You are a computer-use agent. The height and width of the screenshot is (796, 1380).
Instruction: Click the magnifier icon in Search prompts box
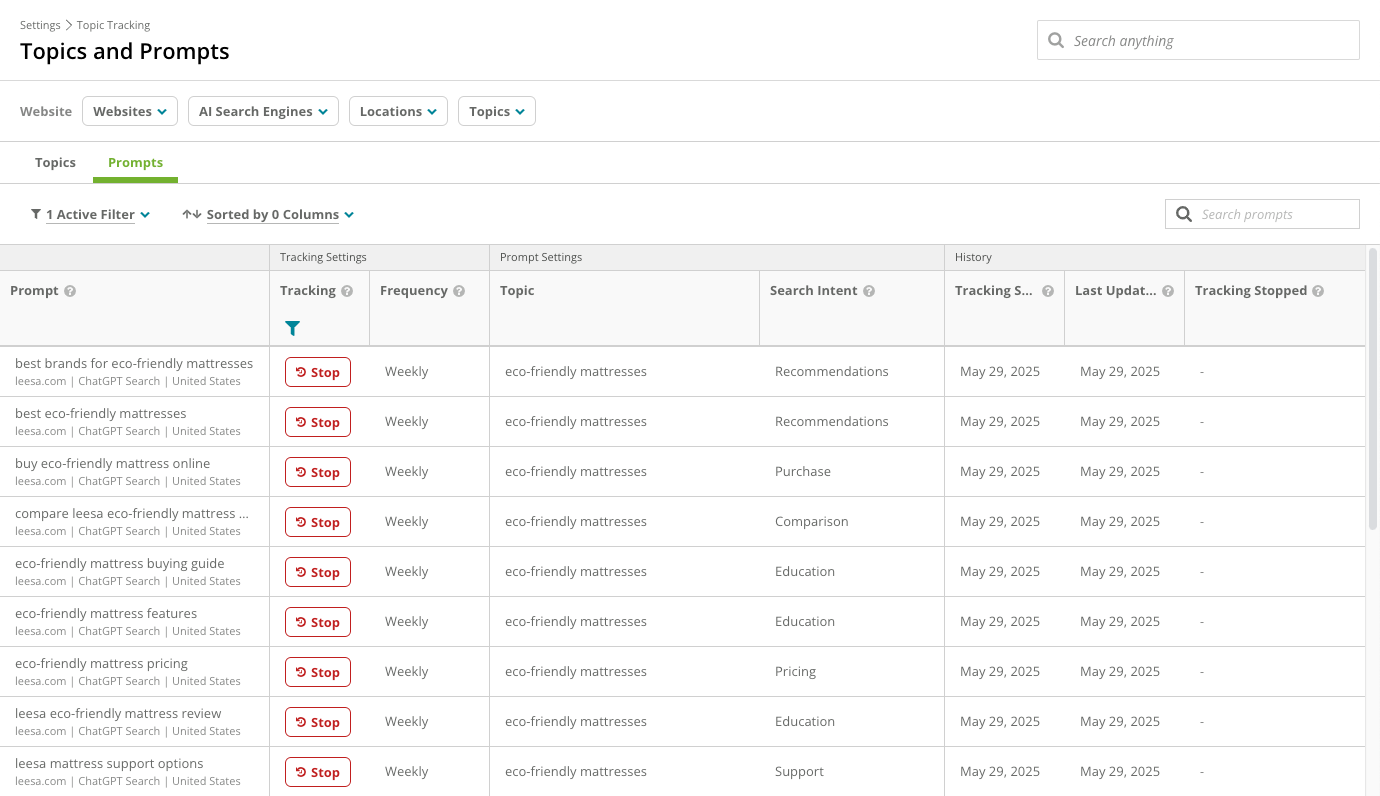coord(1184,214)
